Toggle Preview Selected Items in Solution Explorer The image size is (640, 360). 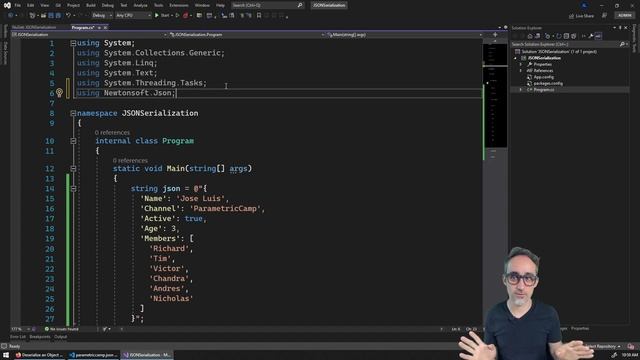coord(598,36)
